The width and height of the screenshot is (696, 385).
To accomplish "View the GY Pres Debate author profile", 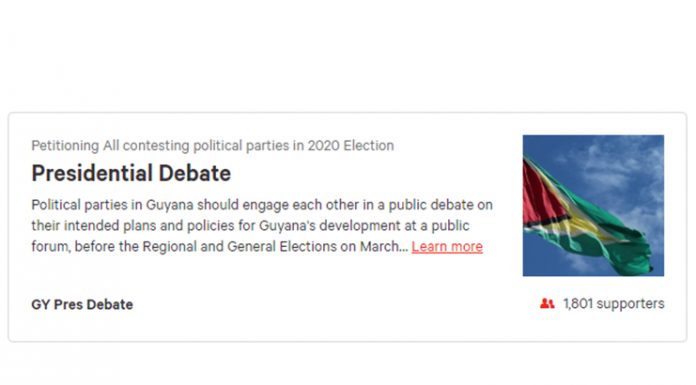I will coord(82,305).
